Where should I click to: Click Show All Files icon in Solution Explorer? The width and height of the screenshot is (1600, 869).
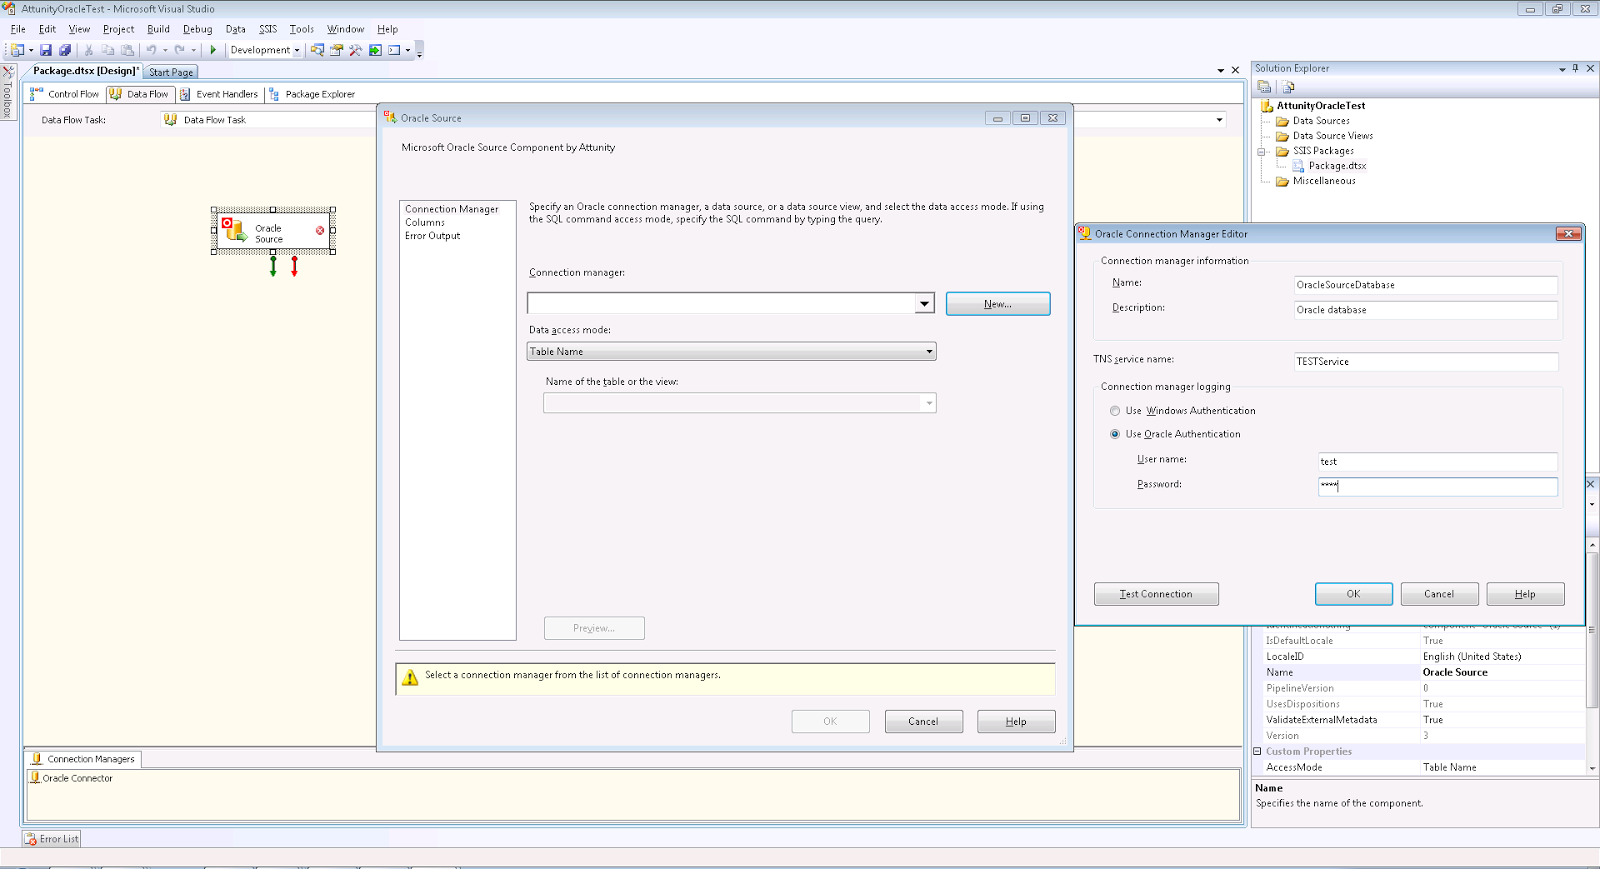click(1289, 87)
